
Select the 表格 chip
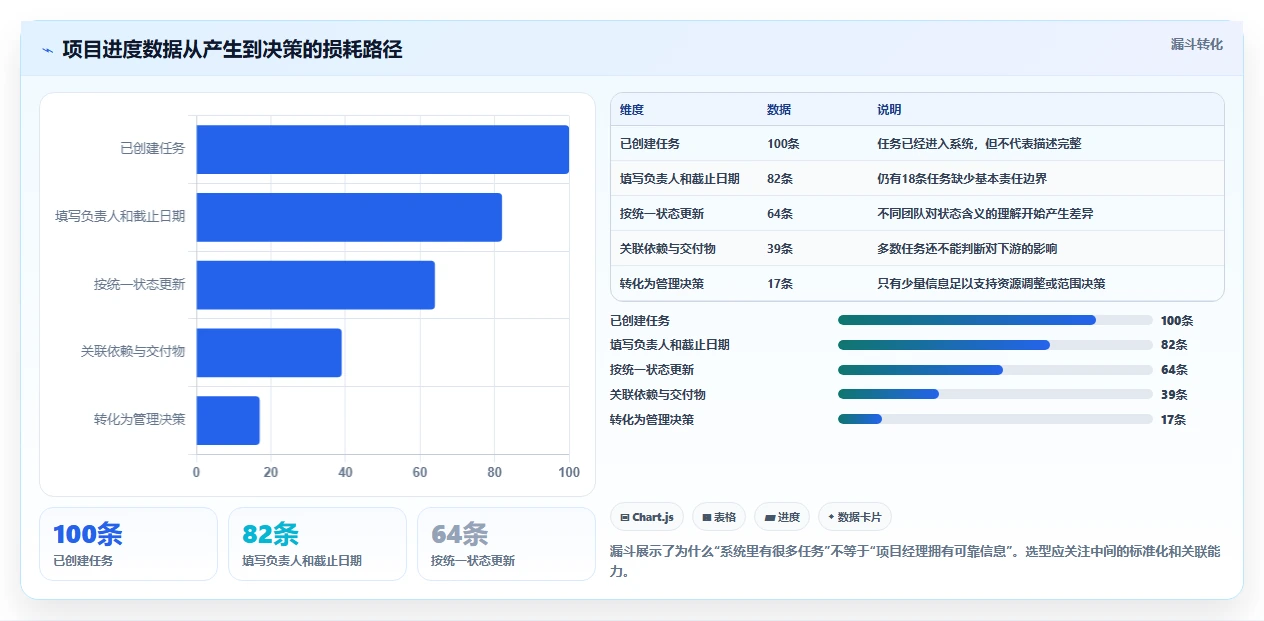(x=719, y=517)
